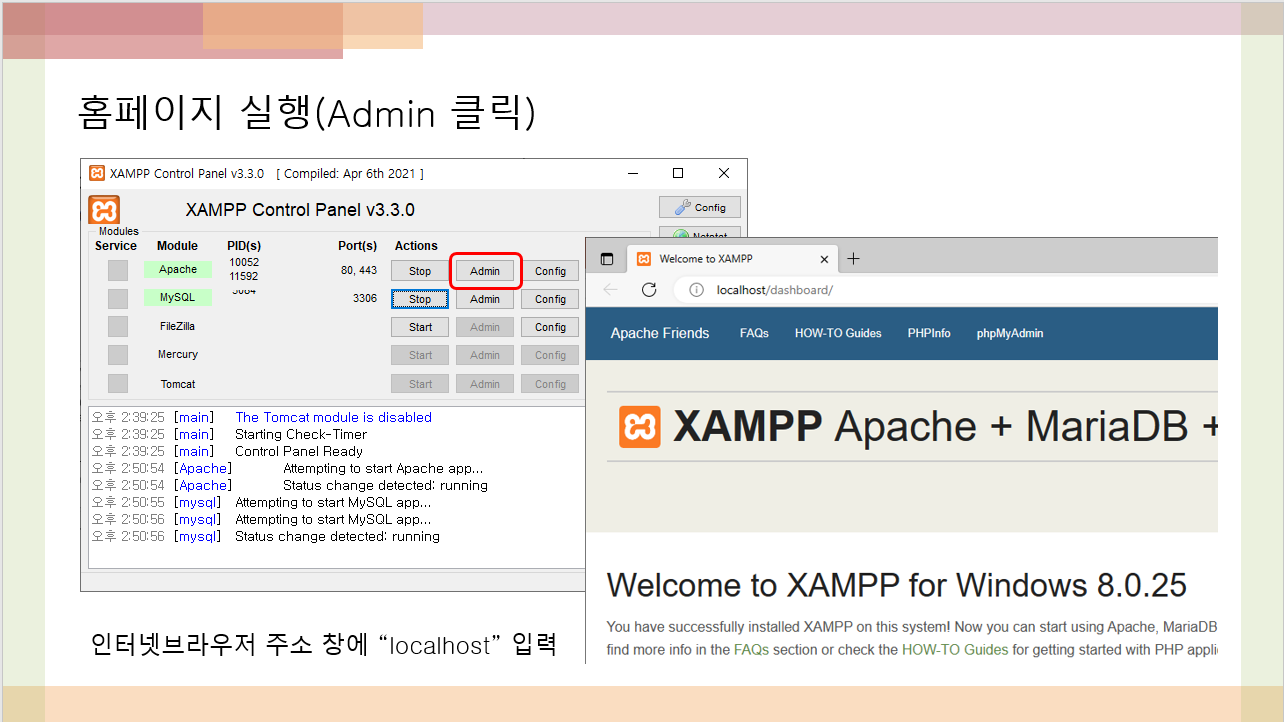Open MySQL Admin button
The height and width of the screenshot is (722, 1284).
[485, 299]
